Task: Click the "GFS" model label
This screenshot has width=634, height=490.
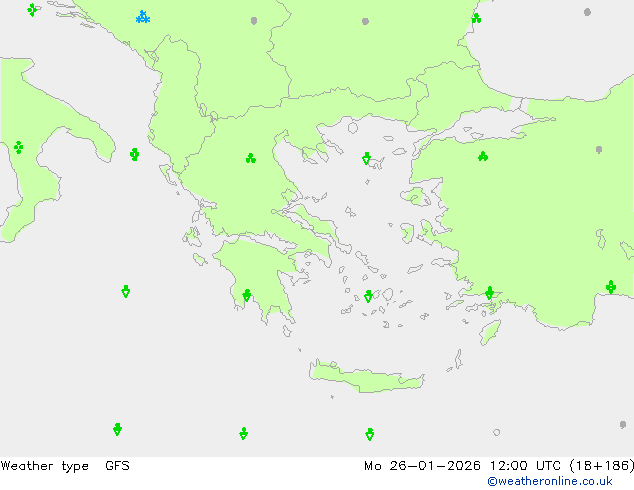Action: click(x=117, y=466)
